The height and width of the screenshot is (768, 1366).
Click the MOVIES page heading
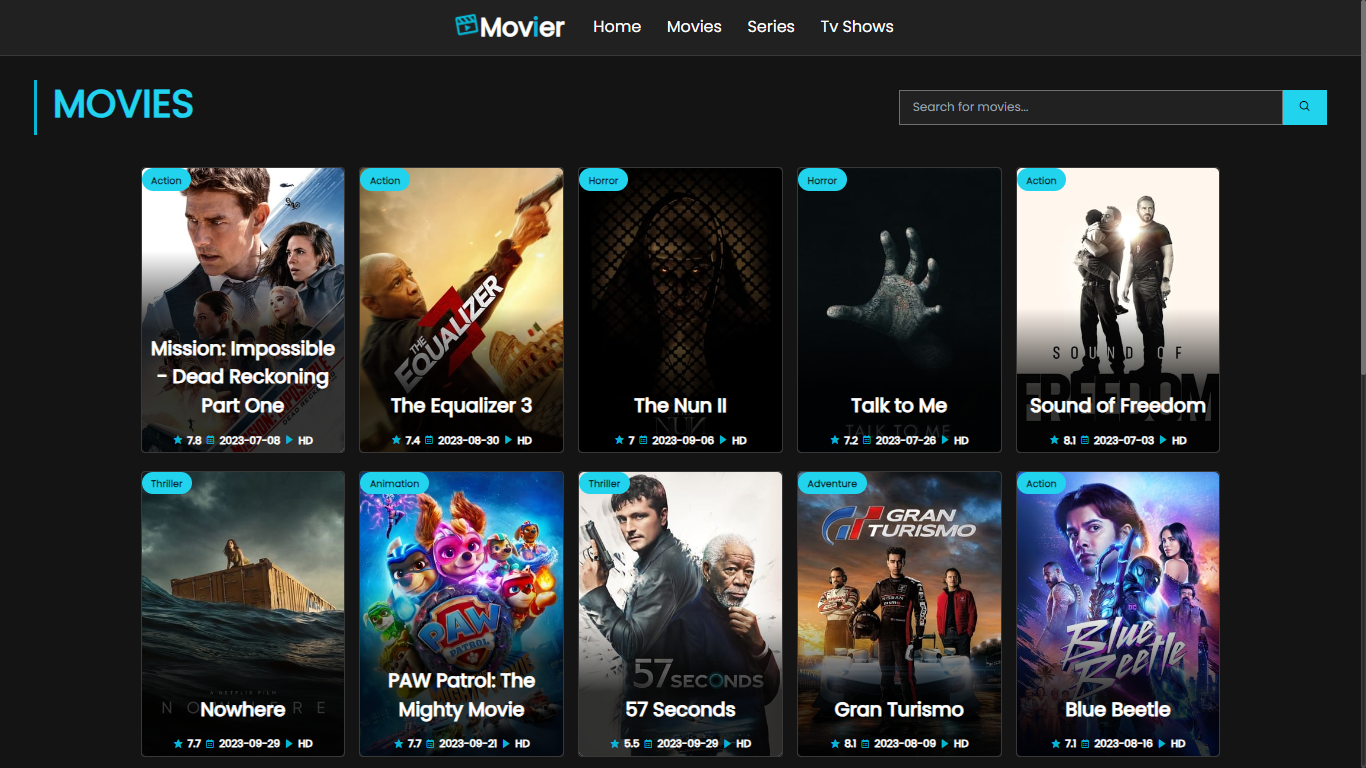pos(123,105)
